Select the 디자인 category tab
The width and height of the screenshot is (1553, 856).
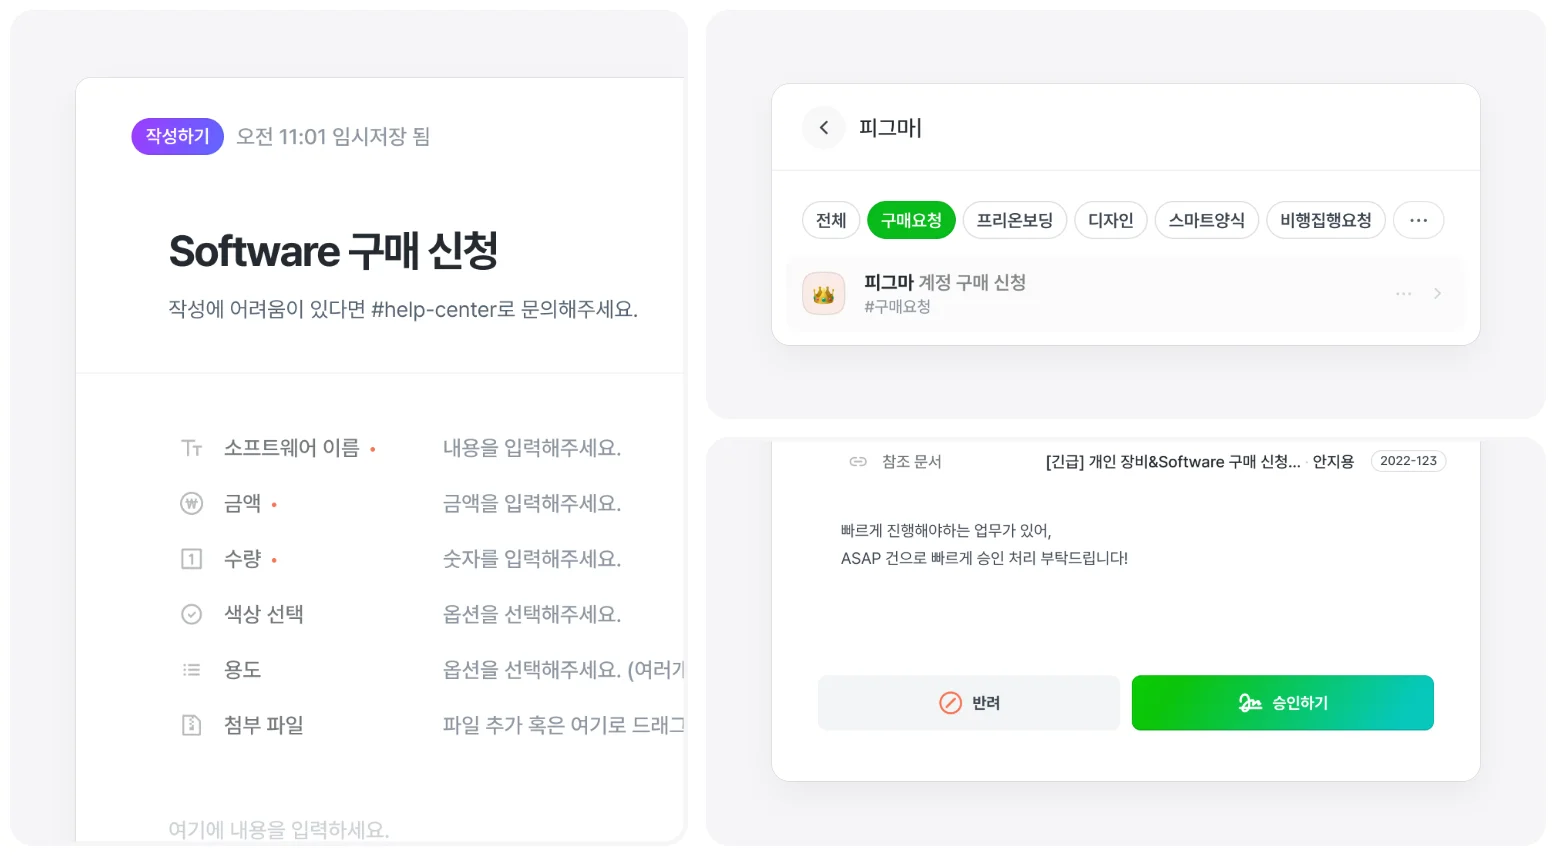pyautogui.click(x=1110, y=220)
